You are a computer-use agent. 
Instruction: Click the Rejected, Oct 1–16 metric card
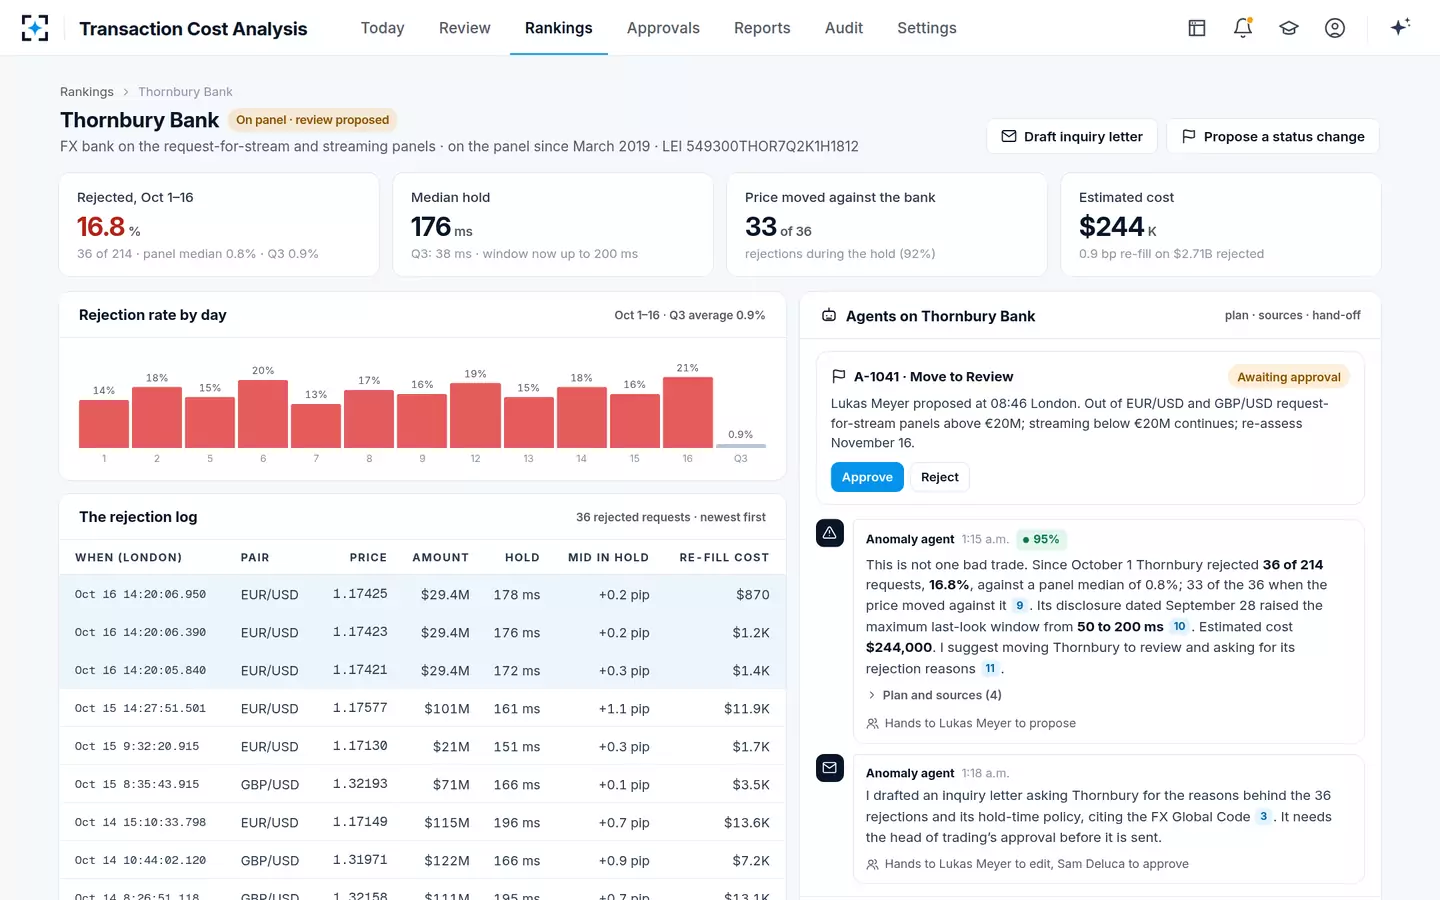219,225
